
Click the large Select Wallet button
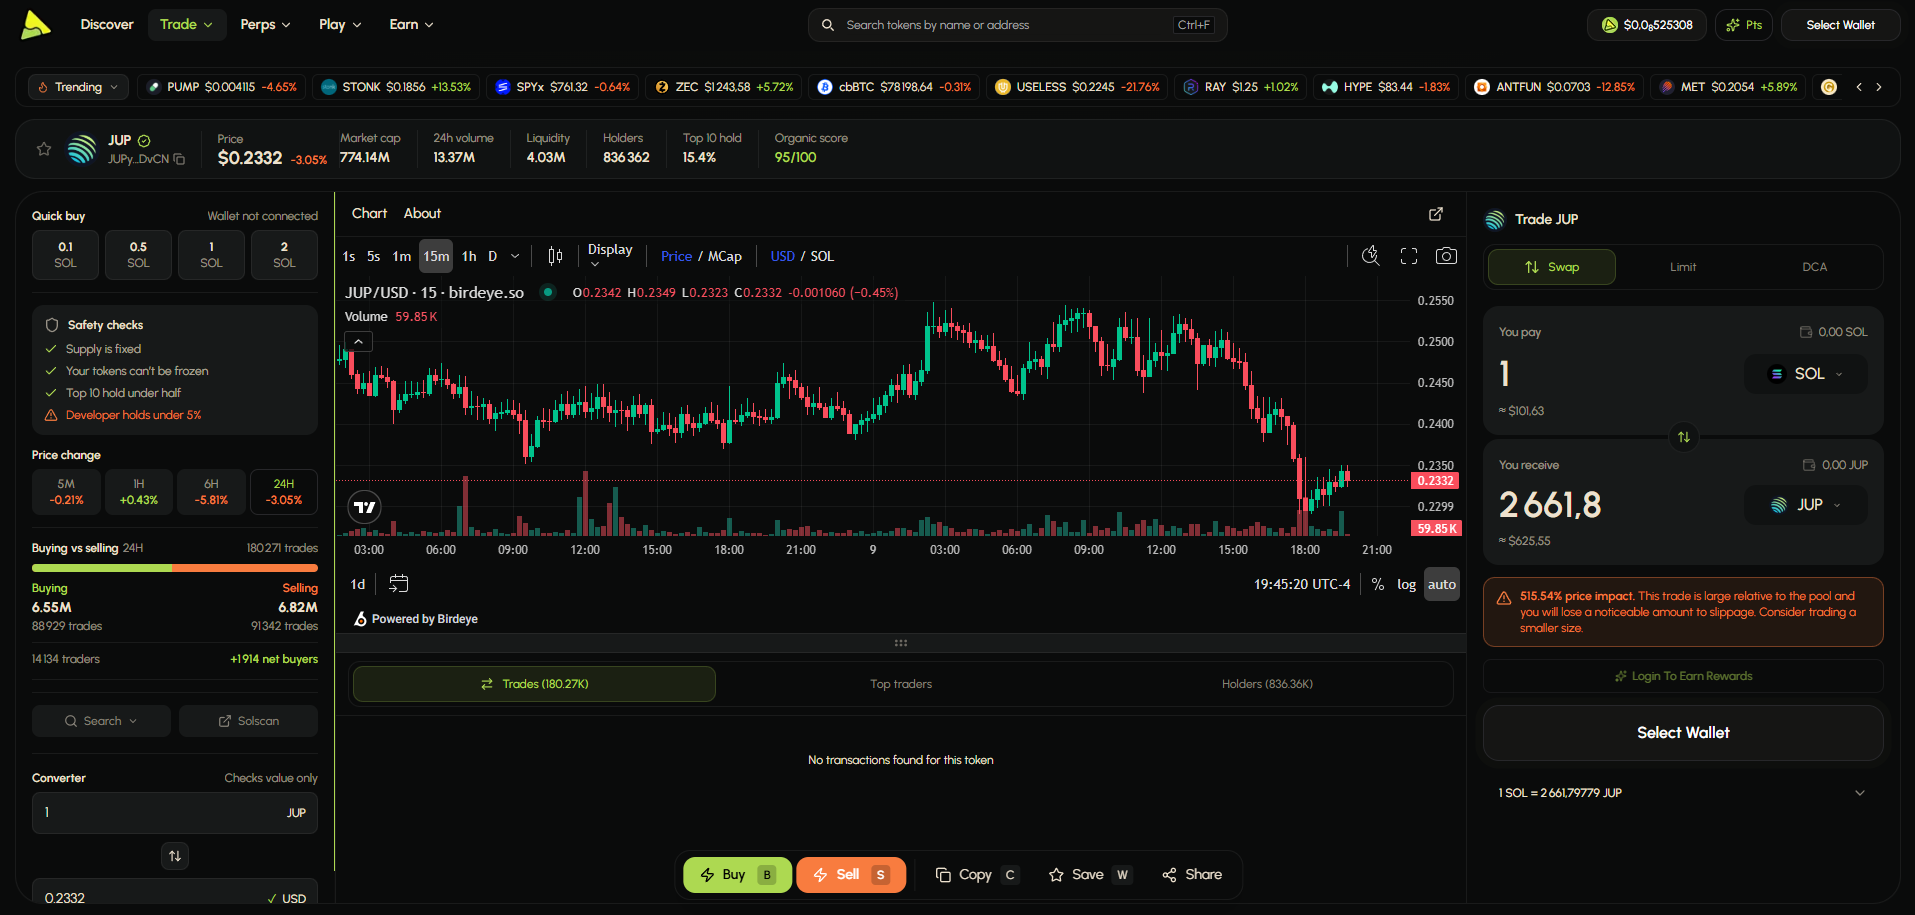[1683, 733]
